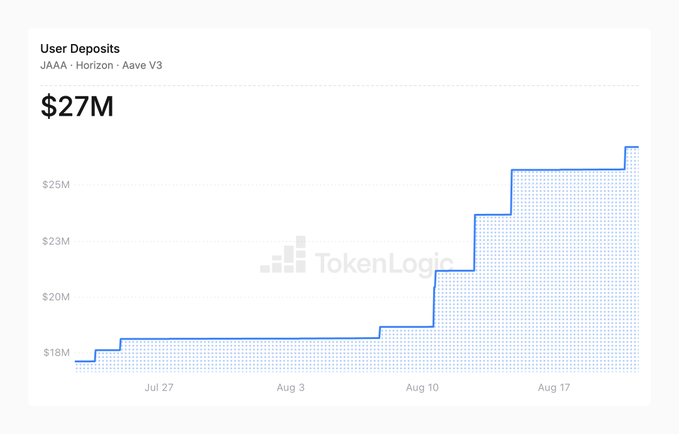This screenshot has height=434, width=679.
Task: Click the $20M y-axis label
Action: click(x=56, y=297)
